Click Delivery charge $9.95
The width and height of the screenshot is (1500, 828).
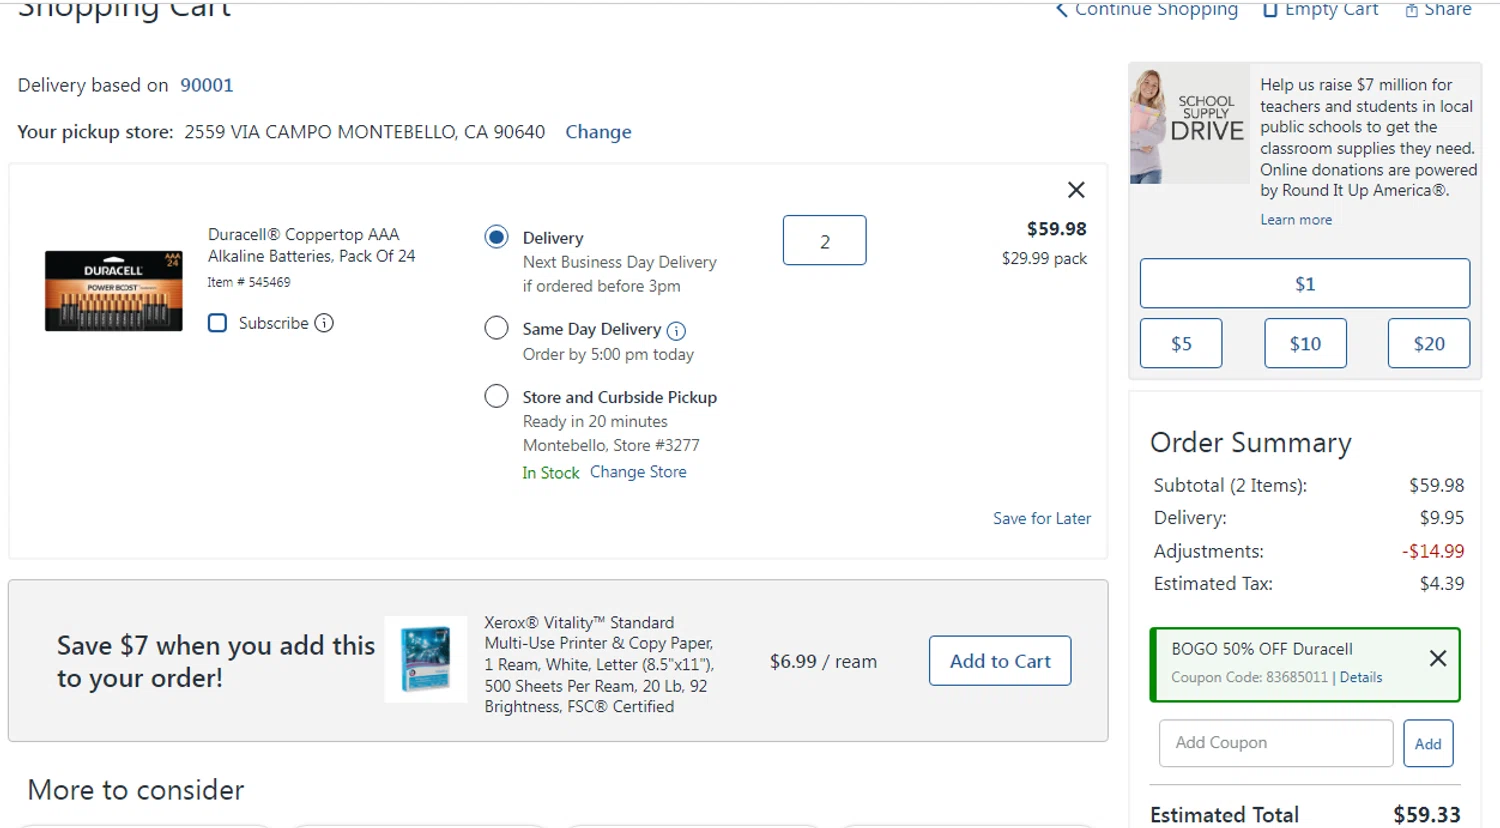click(x=1442, y=518)
